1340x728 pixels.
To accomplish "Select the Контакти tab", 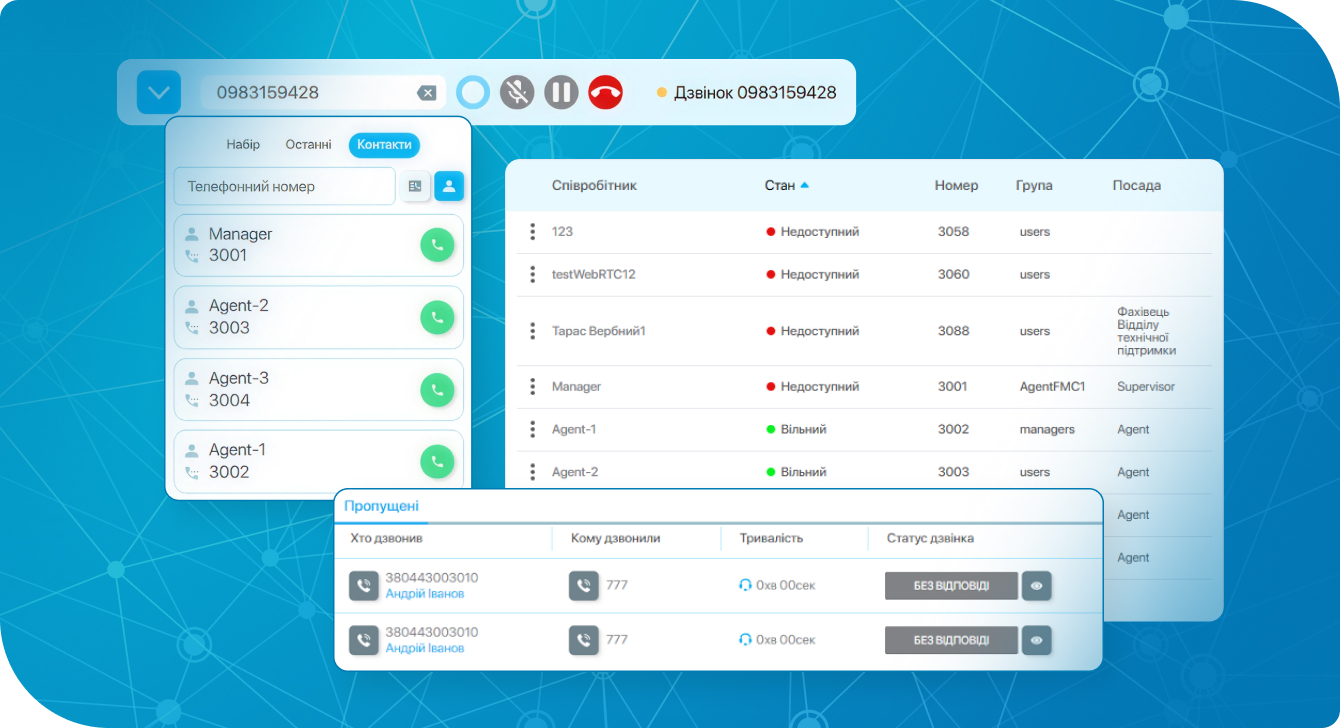I will tap(384, 145).
